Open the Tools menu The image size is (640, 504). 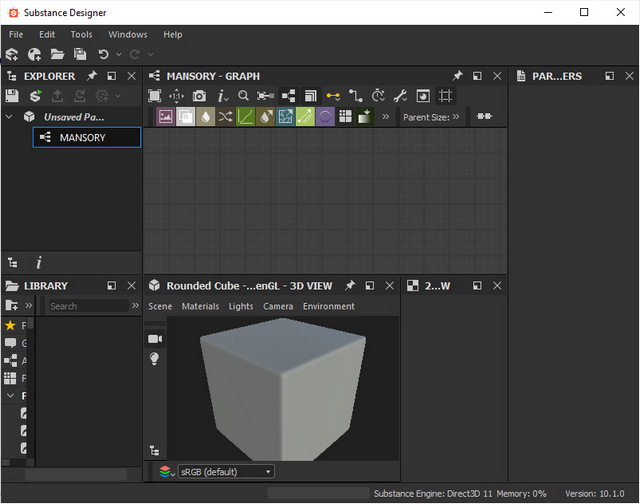coord(81,34)
